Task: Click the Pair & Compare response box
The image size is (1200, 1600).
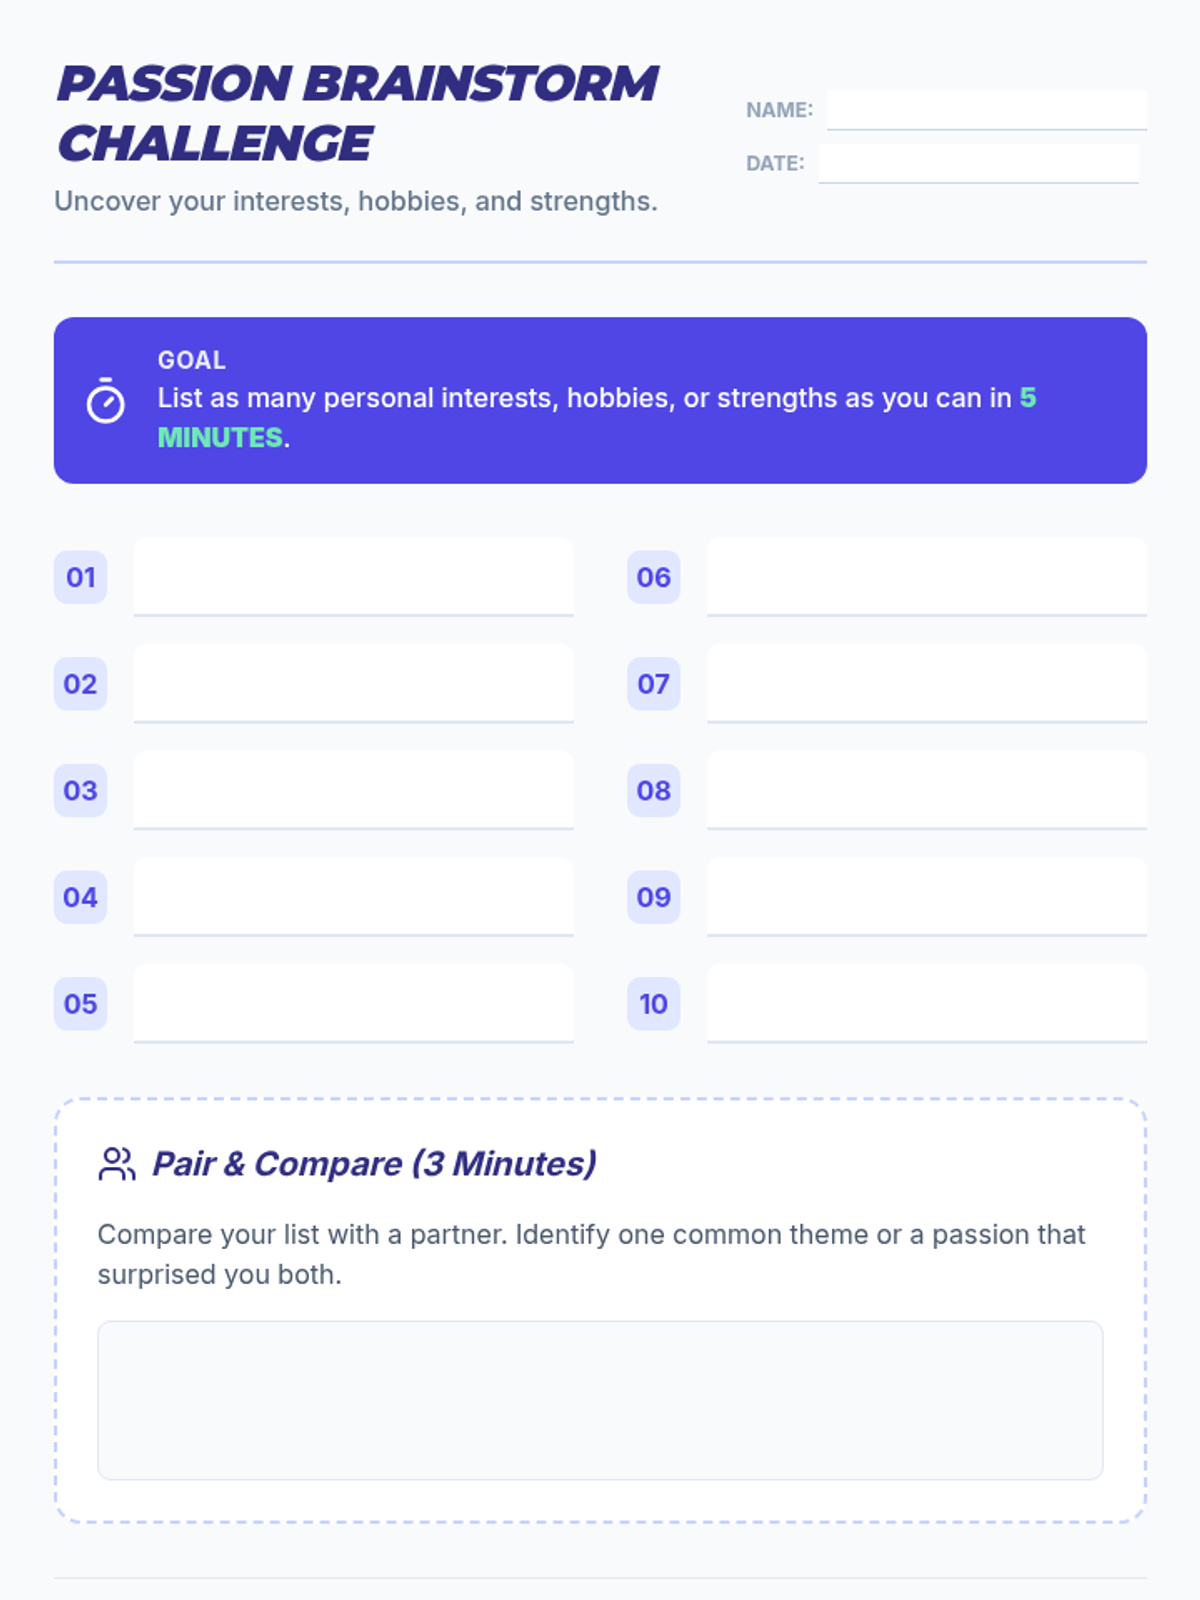Action: pyautogui.click(x=600, y=1400)
